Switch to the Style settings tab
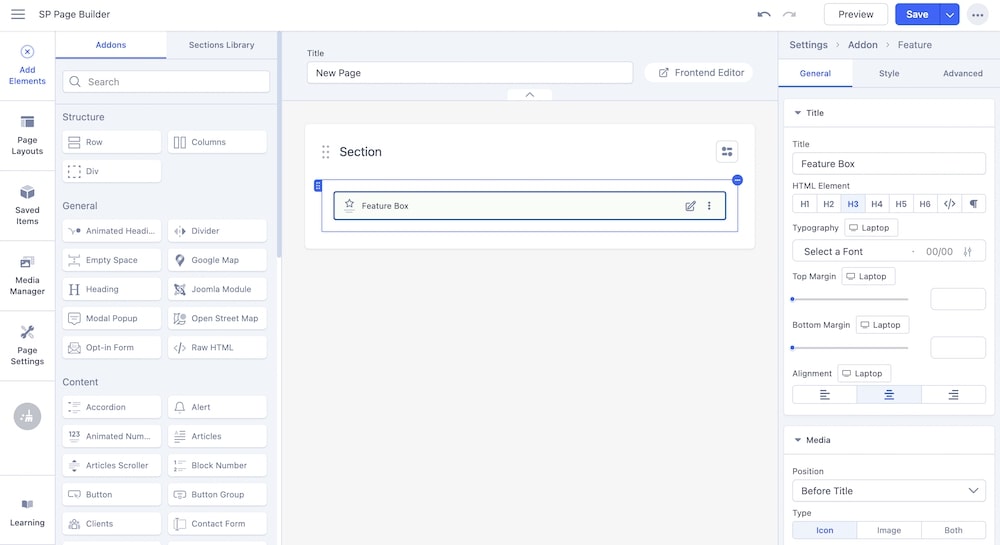Viewport: 1000px width, 545px height. tap(889, 73)
